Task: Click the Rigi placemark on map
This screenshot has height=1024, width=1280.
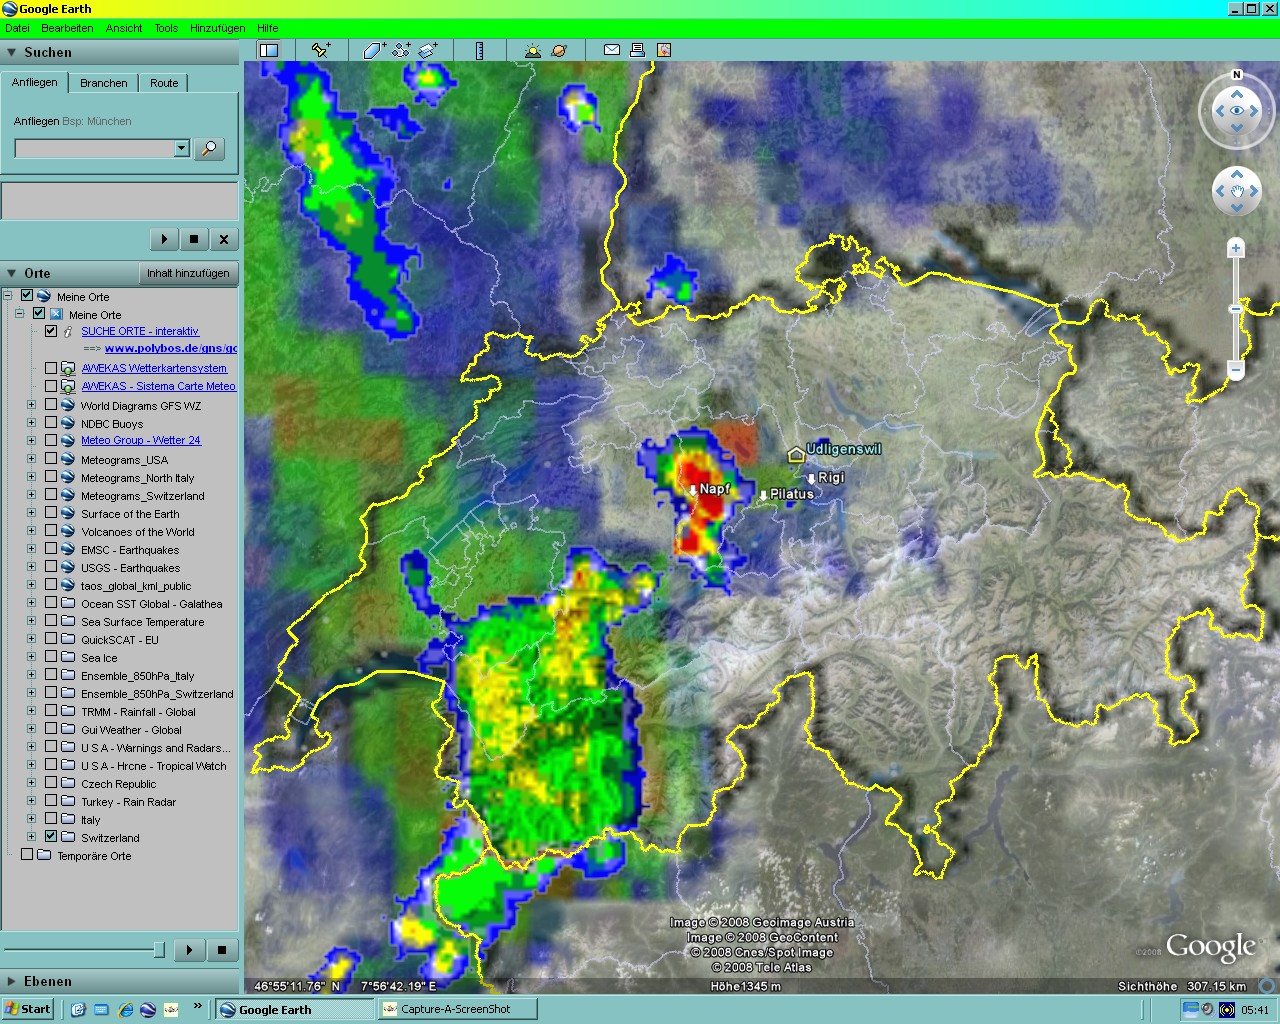Action: pyautogui.click(x=811, y=478)
